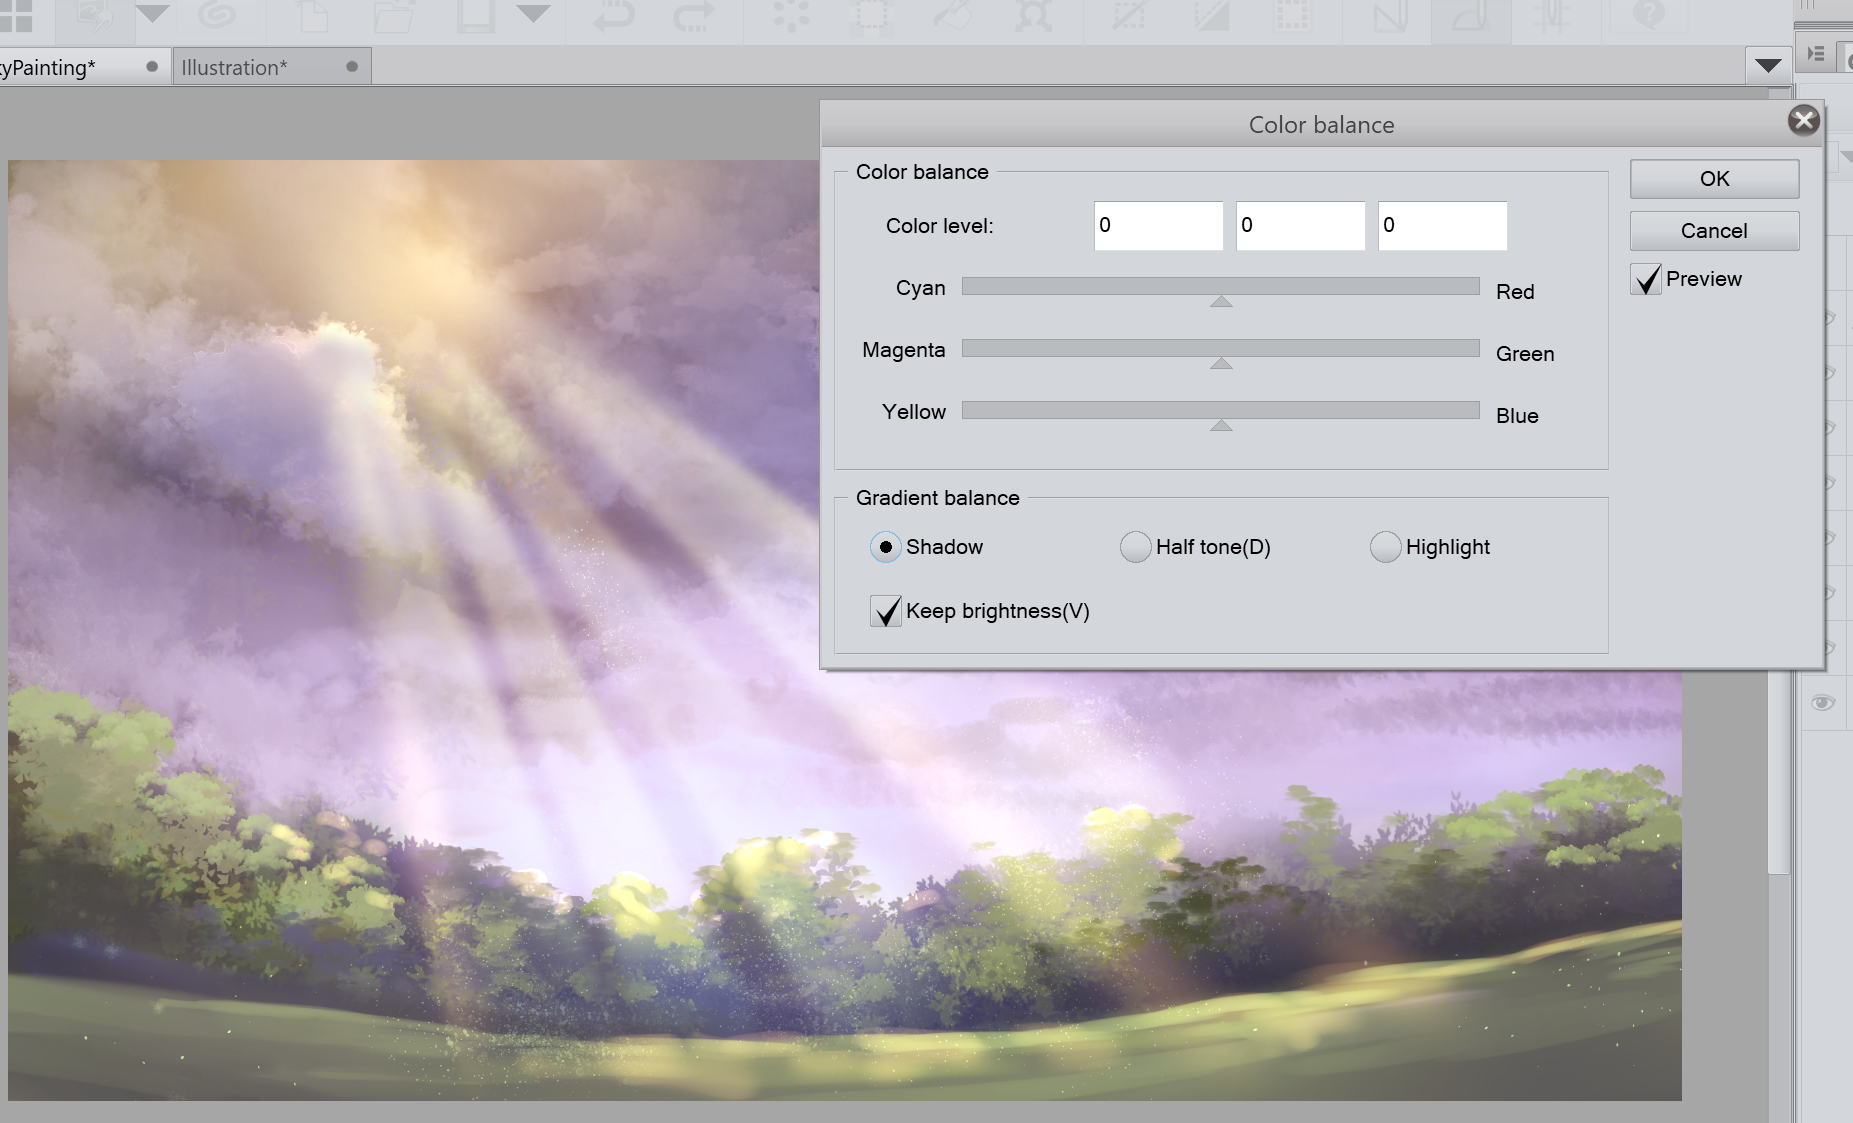1853x1123 pixels.
Task: Click the Open folder icon
Action: [x=394, y=16]
